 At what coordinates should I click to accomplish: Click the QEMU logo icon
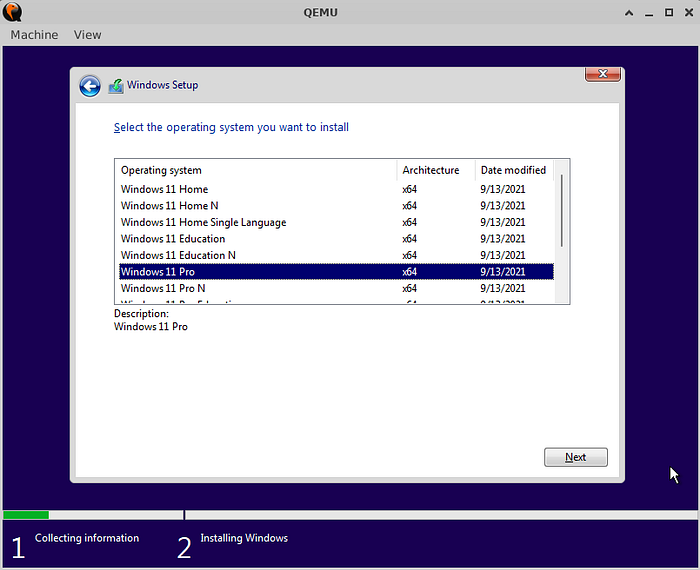coord(12,12)
